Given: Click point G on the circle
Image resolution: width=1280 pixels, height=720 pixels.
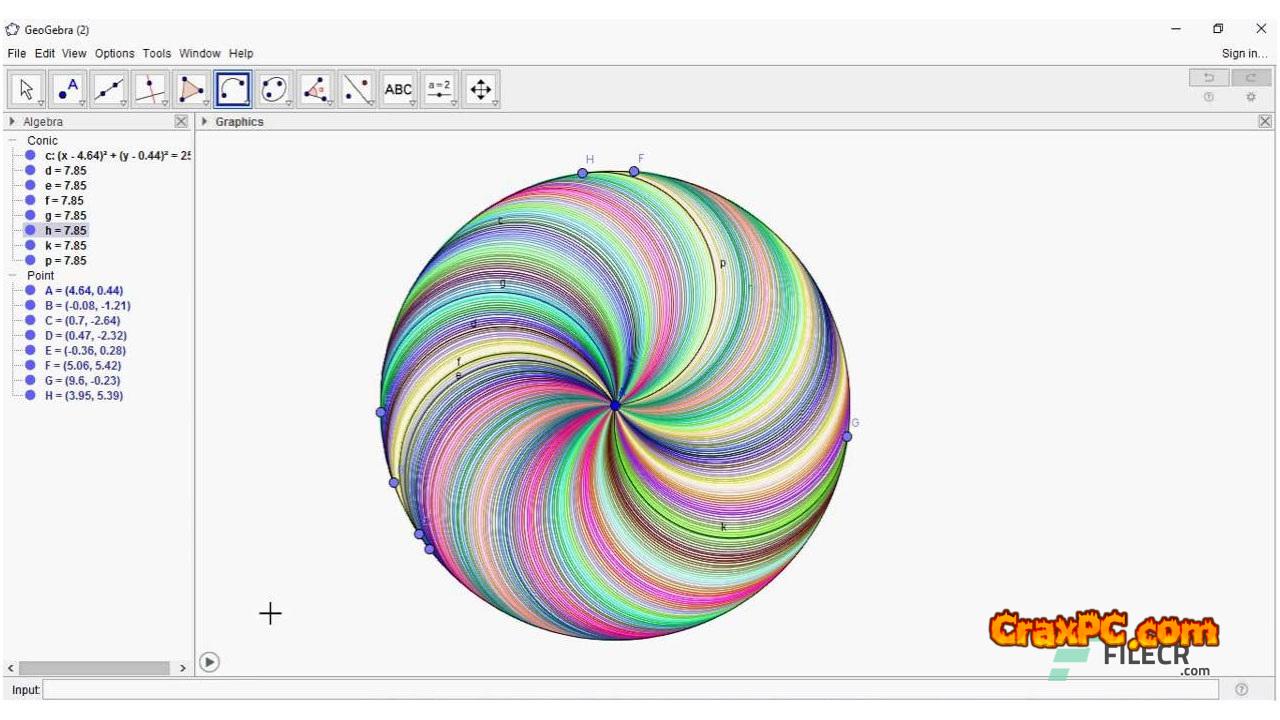Looking at the screenshot, I should 847,436.
